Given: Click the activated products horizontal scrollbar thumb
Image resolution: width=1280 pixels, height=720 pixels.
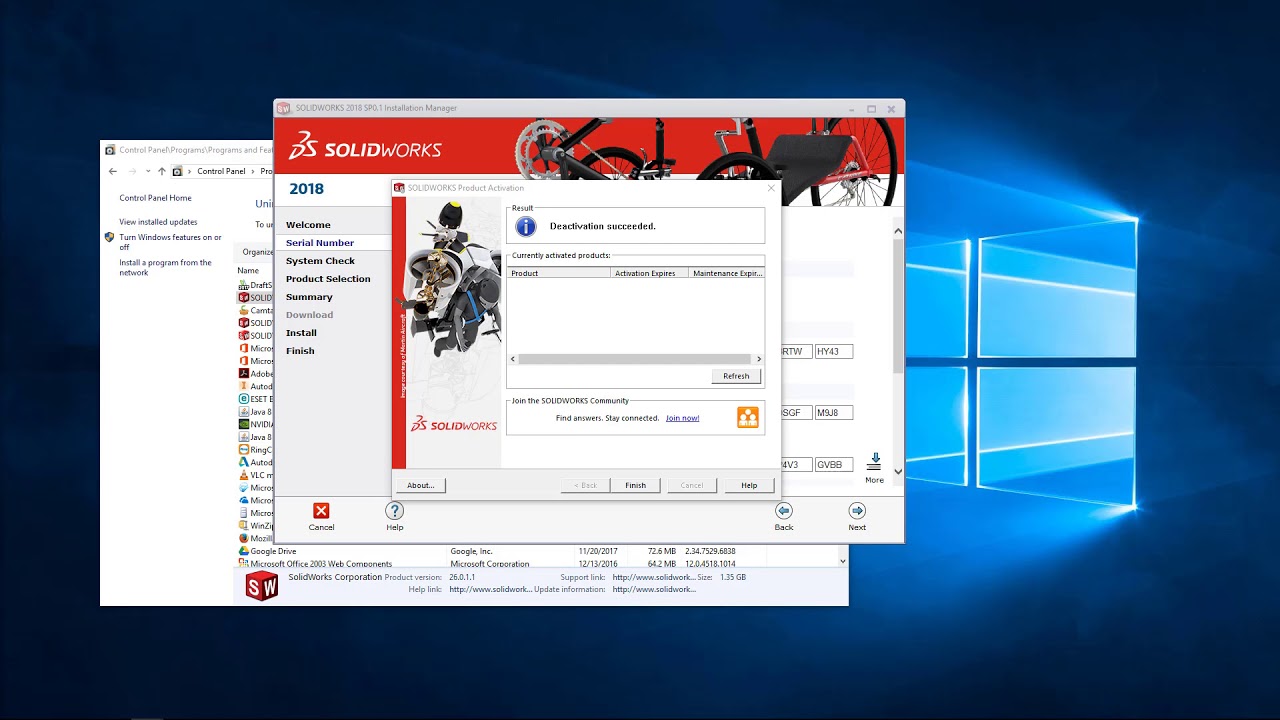Looking at the screenshot, I should (x=635, y=359).
